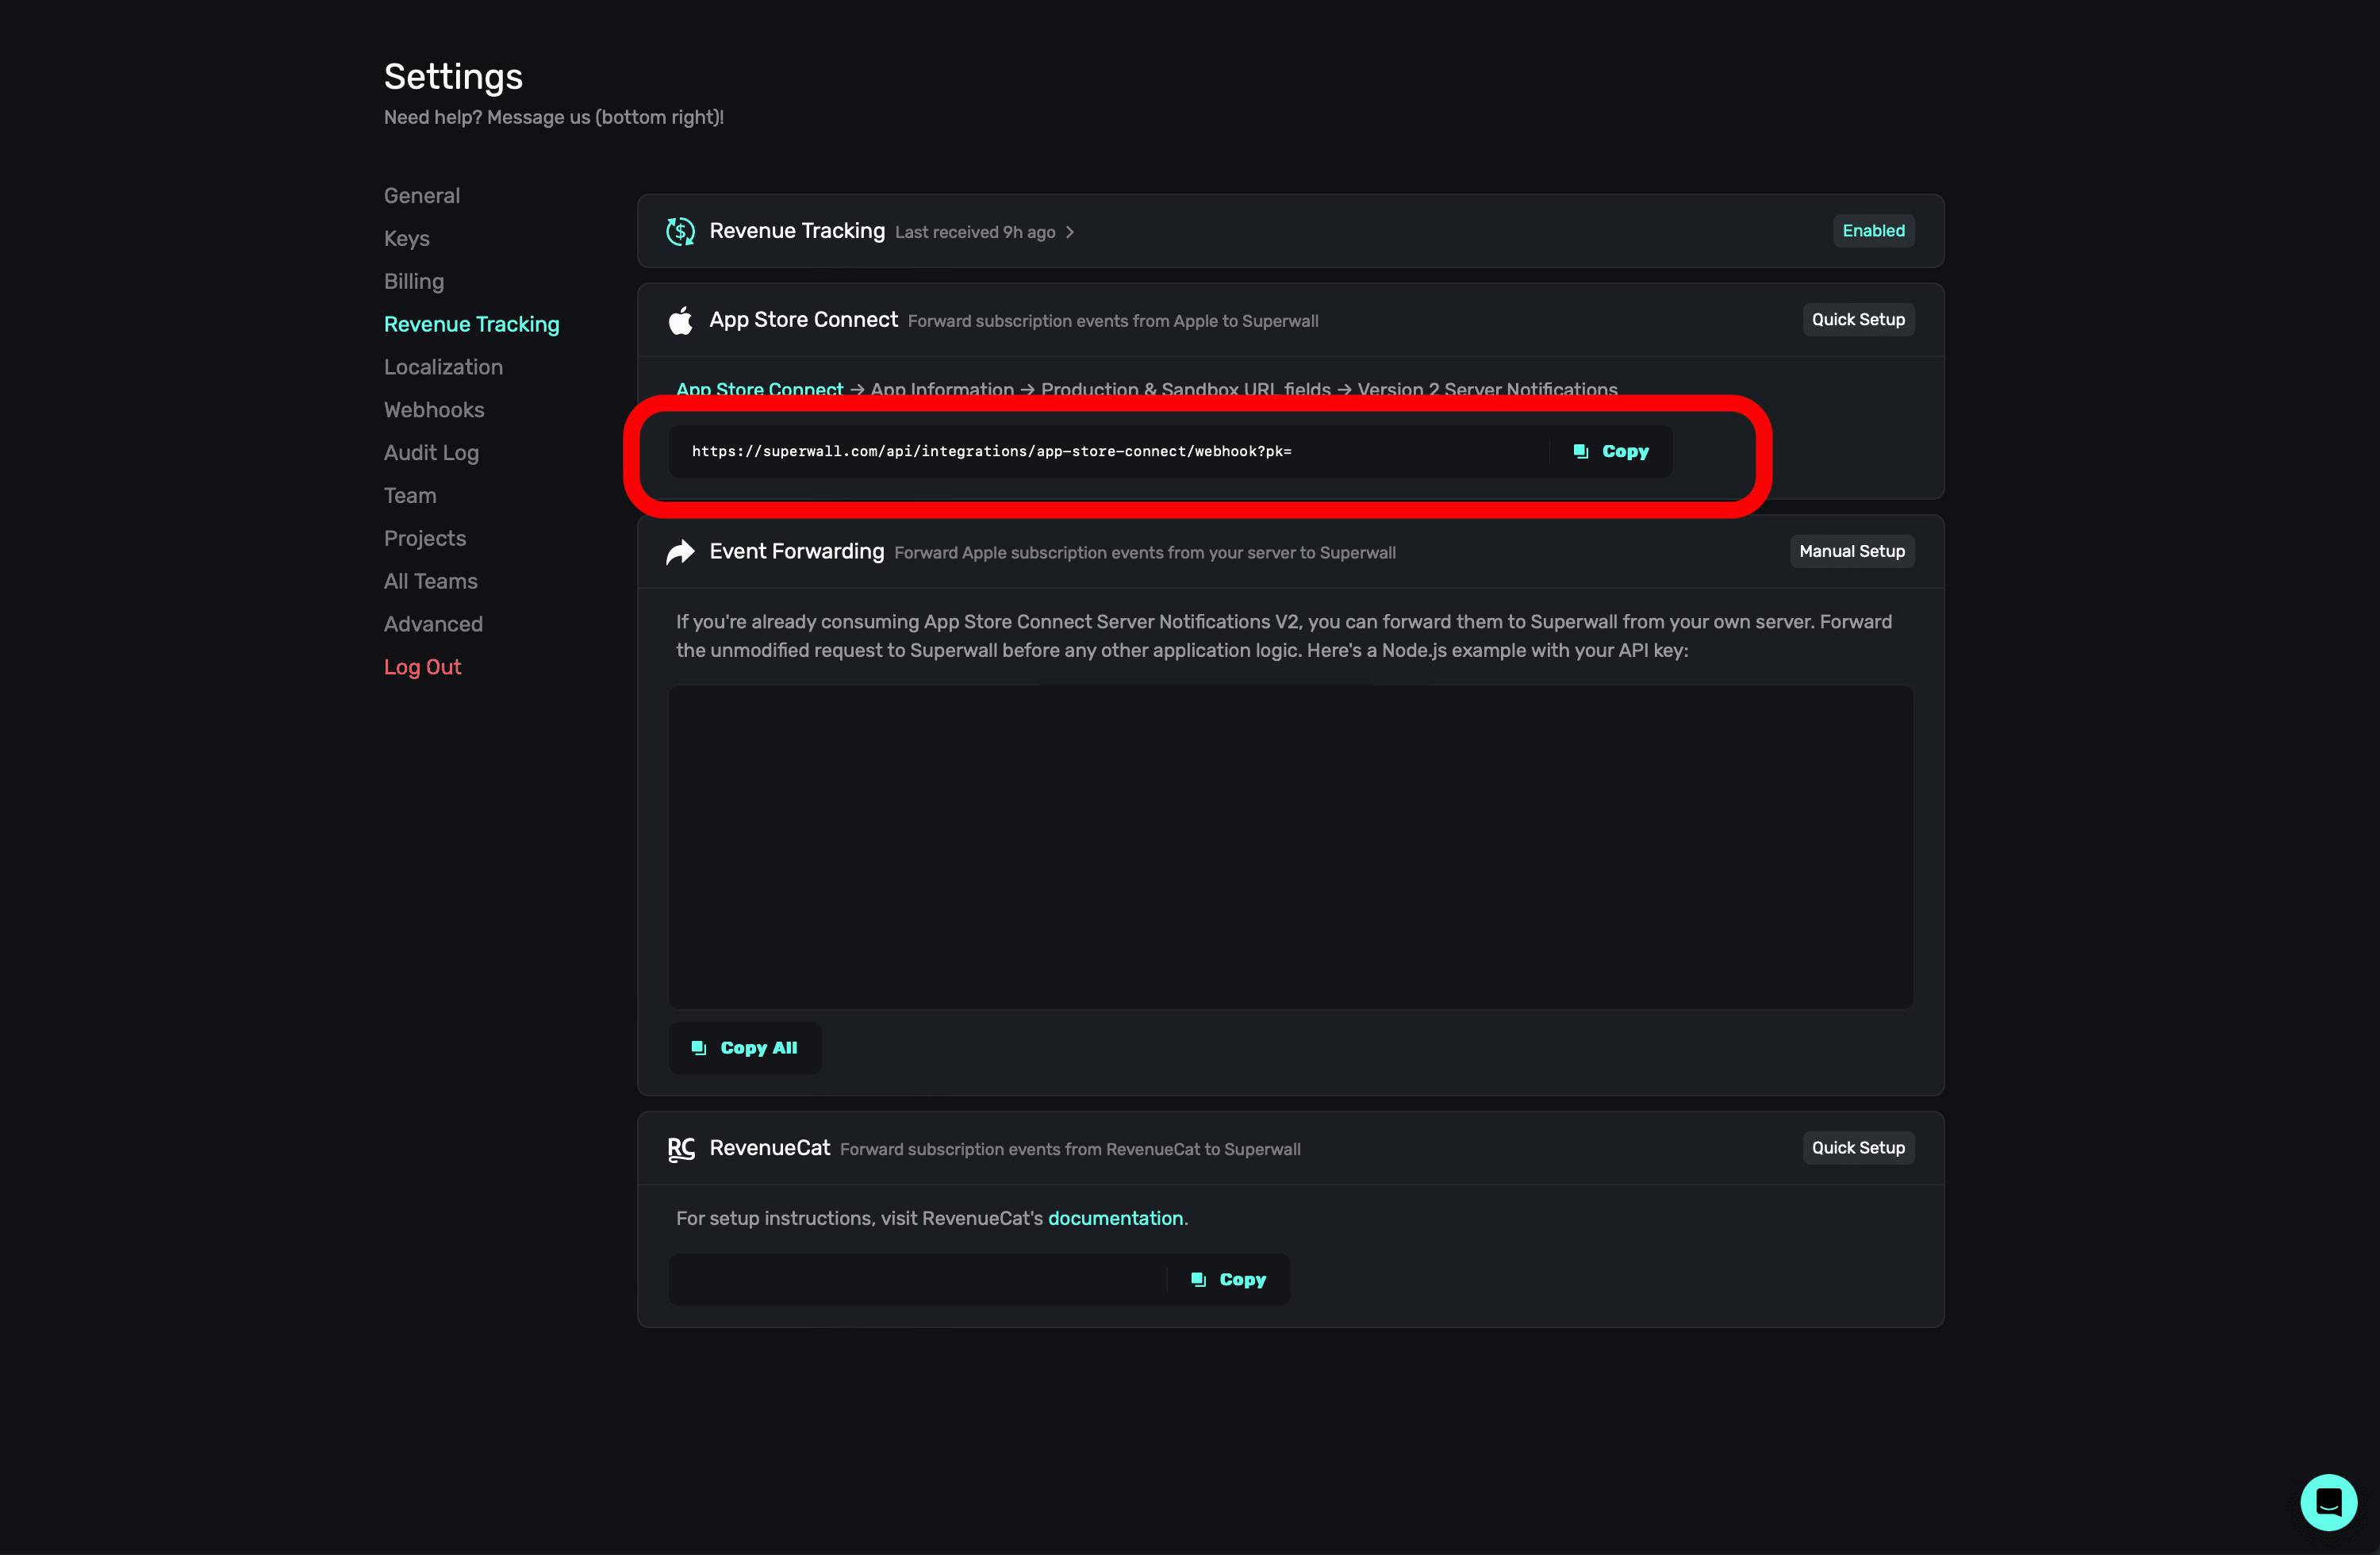Click the App Store Connect Quick Setup button
Viewport: 2380px width, 1555px height.
pos(1857,320)
